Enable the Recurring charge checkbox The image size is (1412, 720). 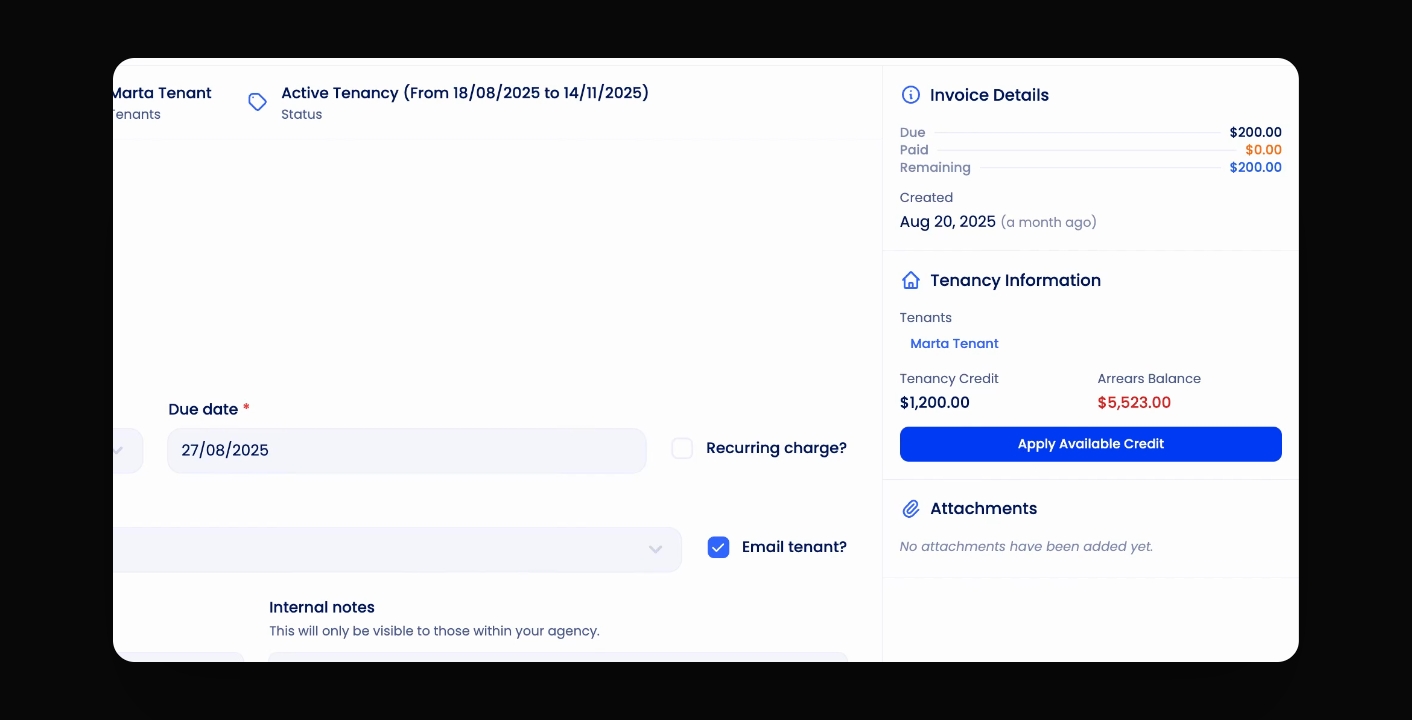[682, 448]
